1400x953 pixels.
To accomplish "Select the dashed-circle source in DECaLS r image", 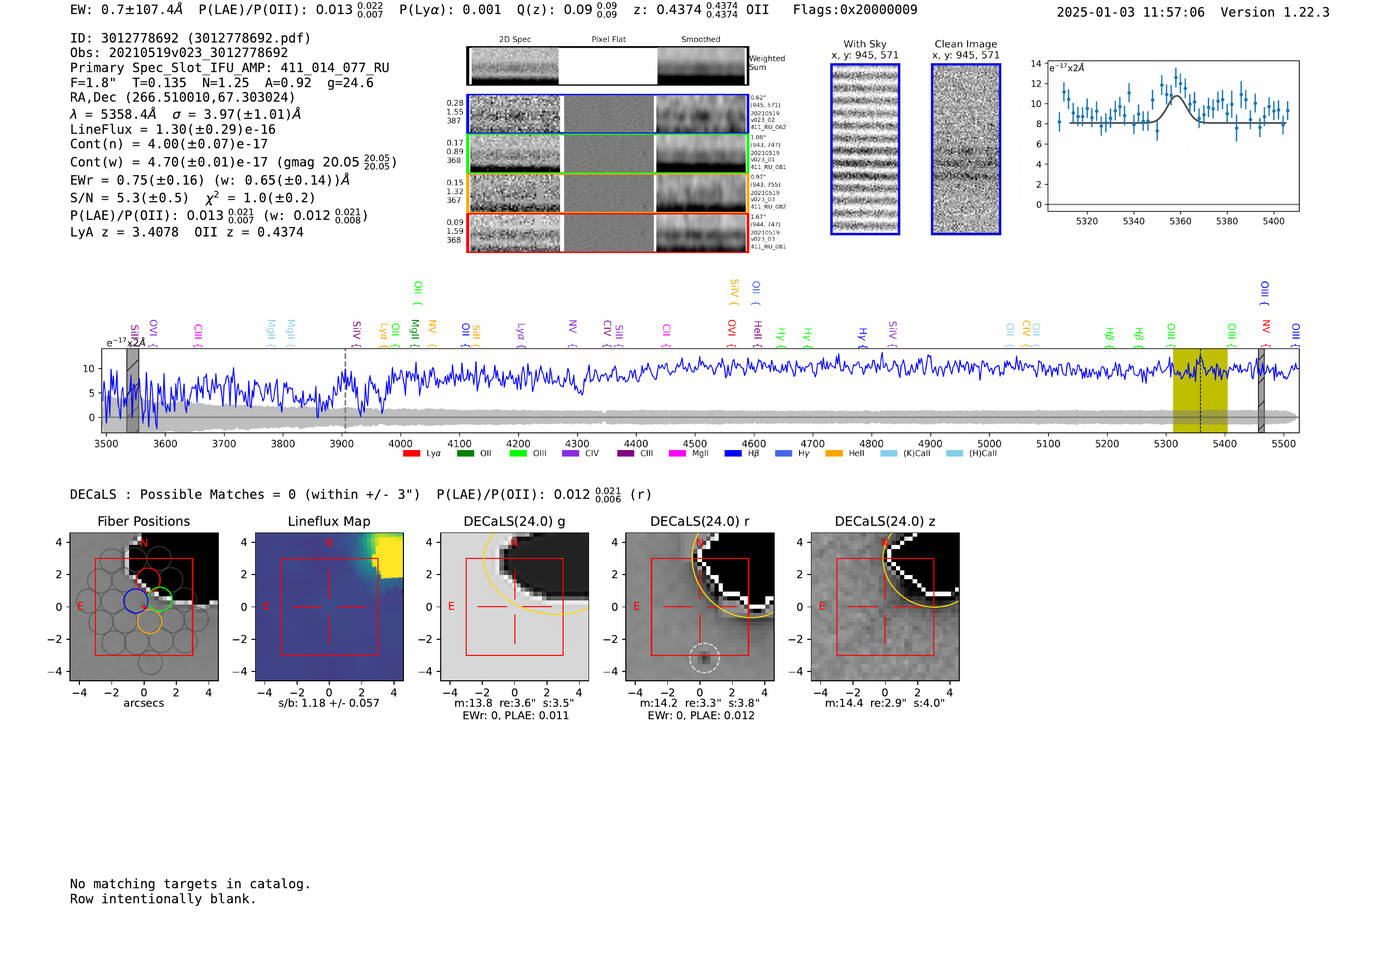I will [x=704, y=657].
